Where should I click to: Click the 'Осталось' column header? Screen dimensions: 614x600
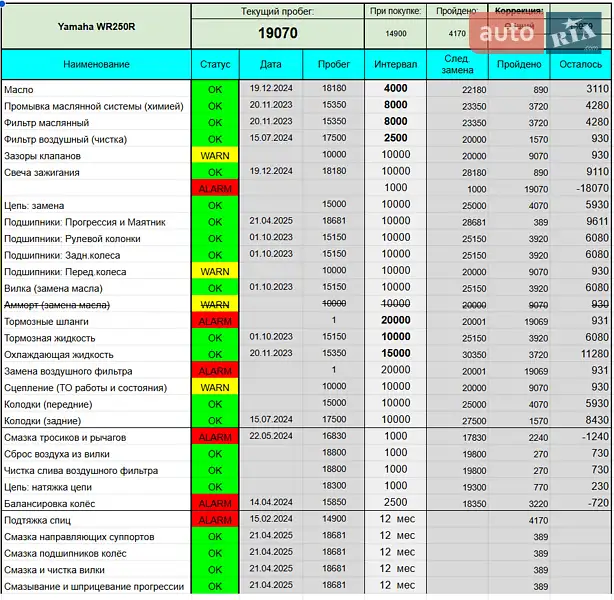click(x=579, y=64)
